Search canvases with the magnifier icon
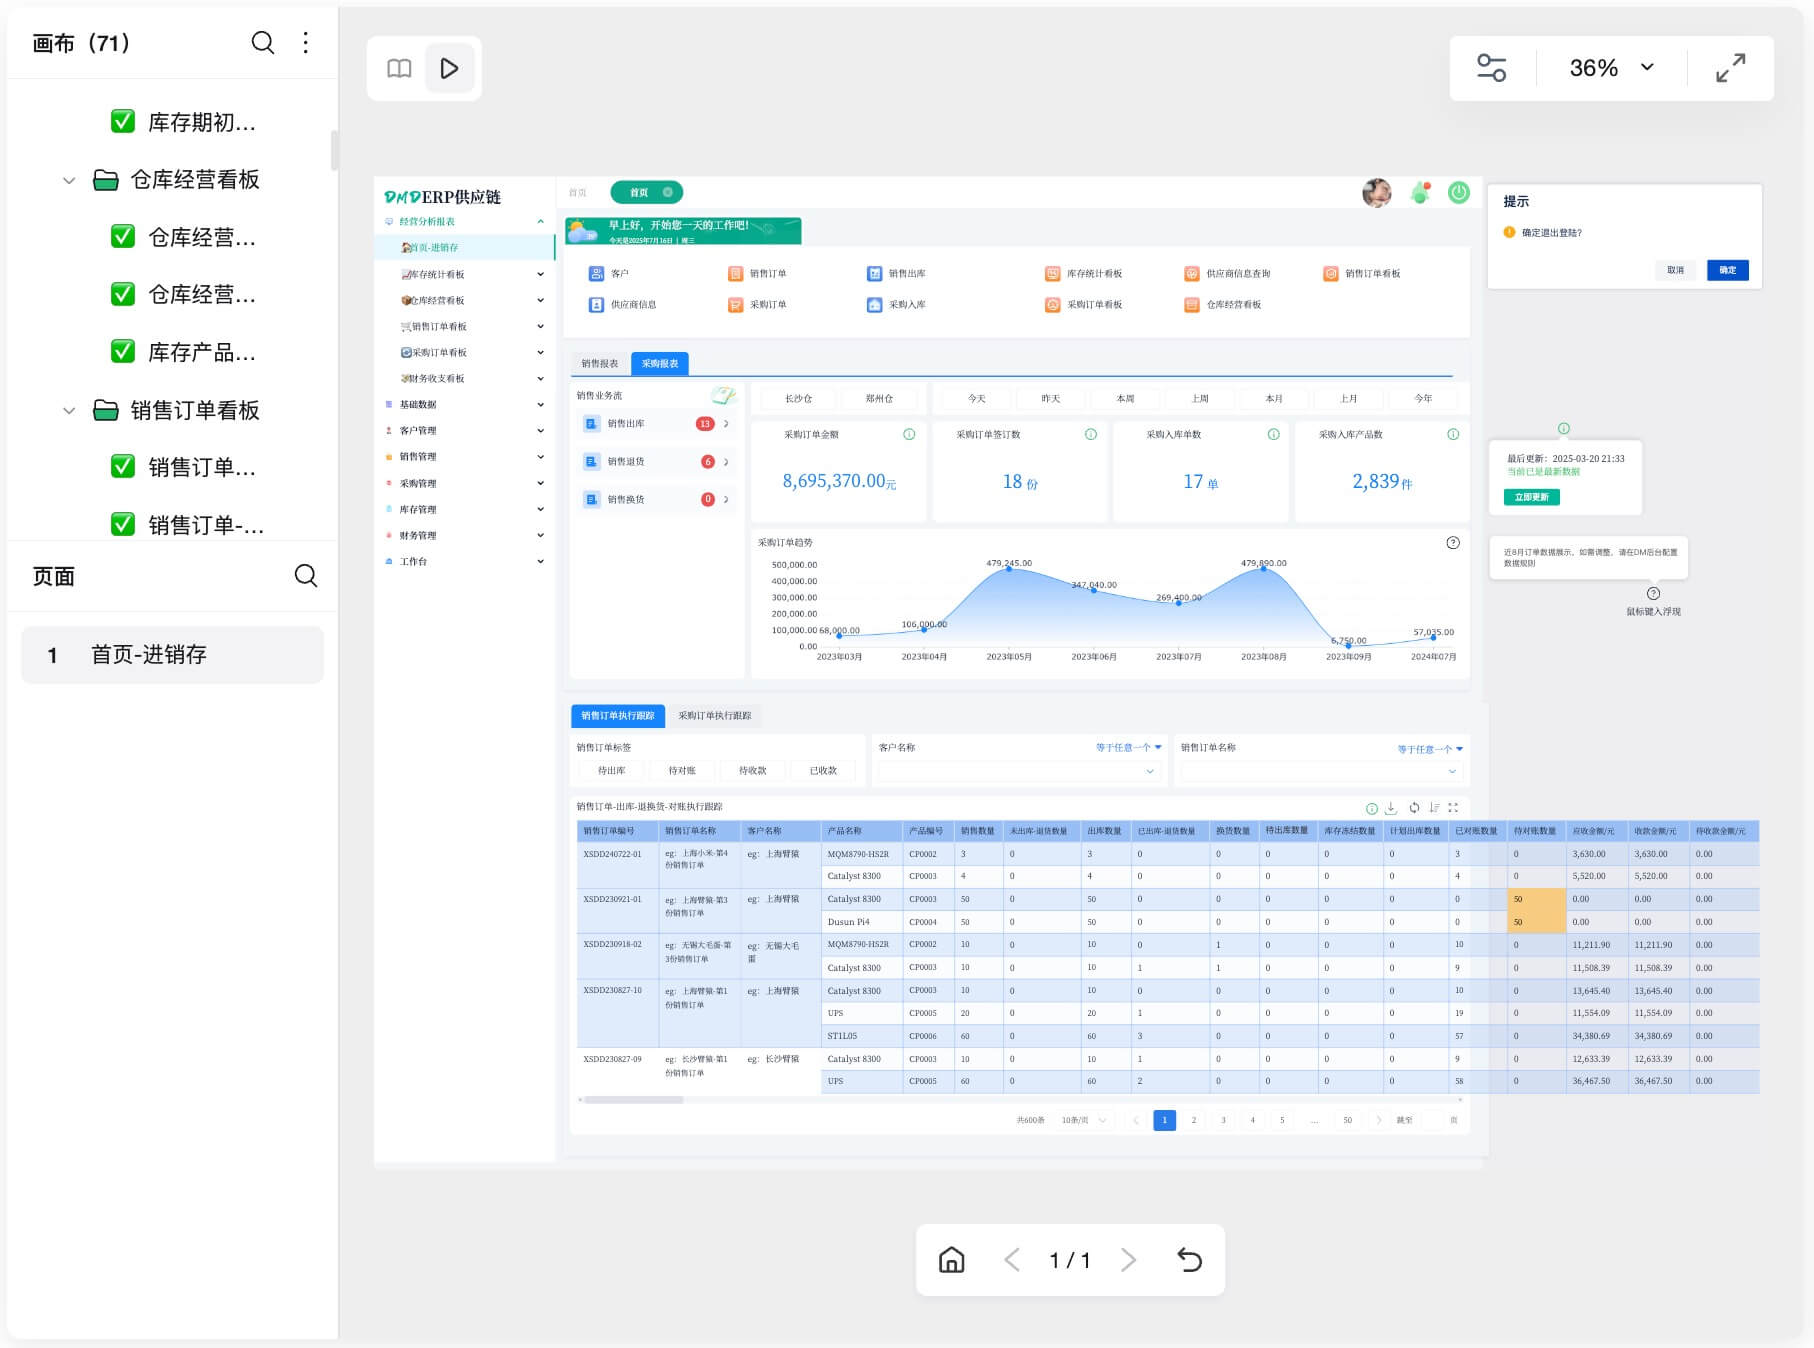Viewport: 1814px width, 1348px height. [262, 42]
